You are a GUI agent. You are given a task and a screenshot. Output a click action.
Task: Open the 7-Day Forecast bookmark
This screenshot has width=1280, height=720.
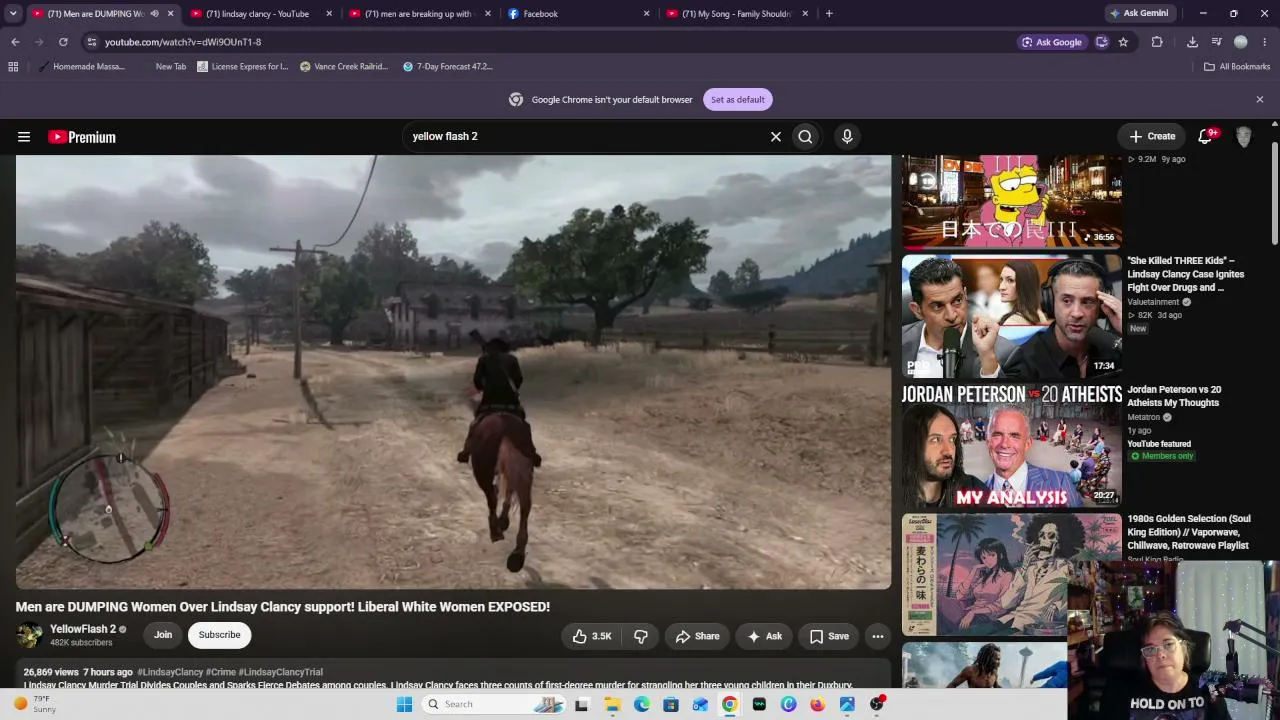(x=448, y=67)
